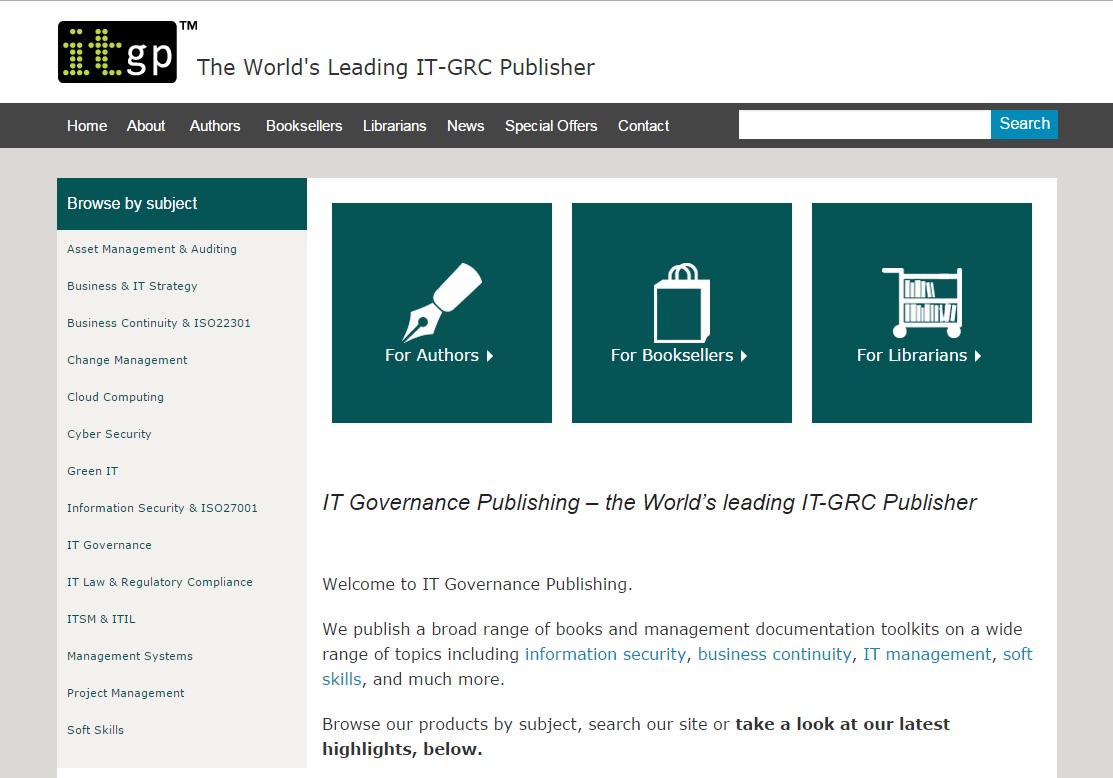1113x778 pixels.
Task: Click the ITGP logo
Action: [117, 52]
